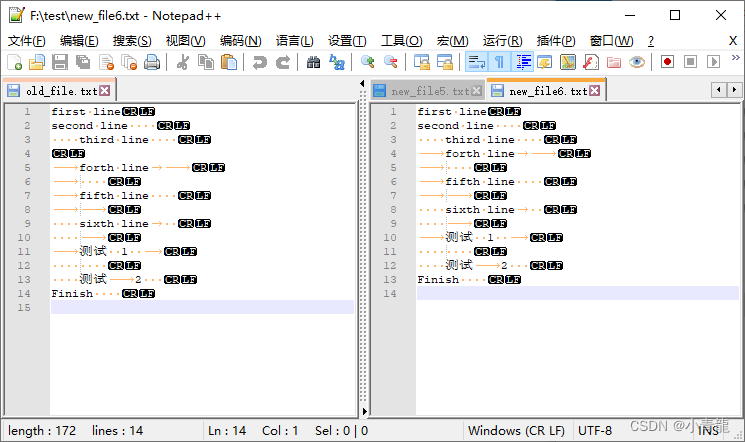Toggle the Monitoring eye icon
This screenshot has width=745, height=442.
tap(637, 62)
